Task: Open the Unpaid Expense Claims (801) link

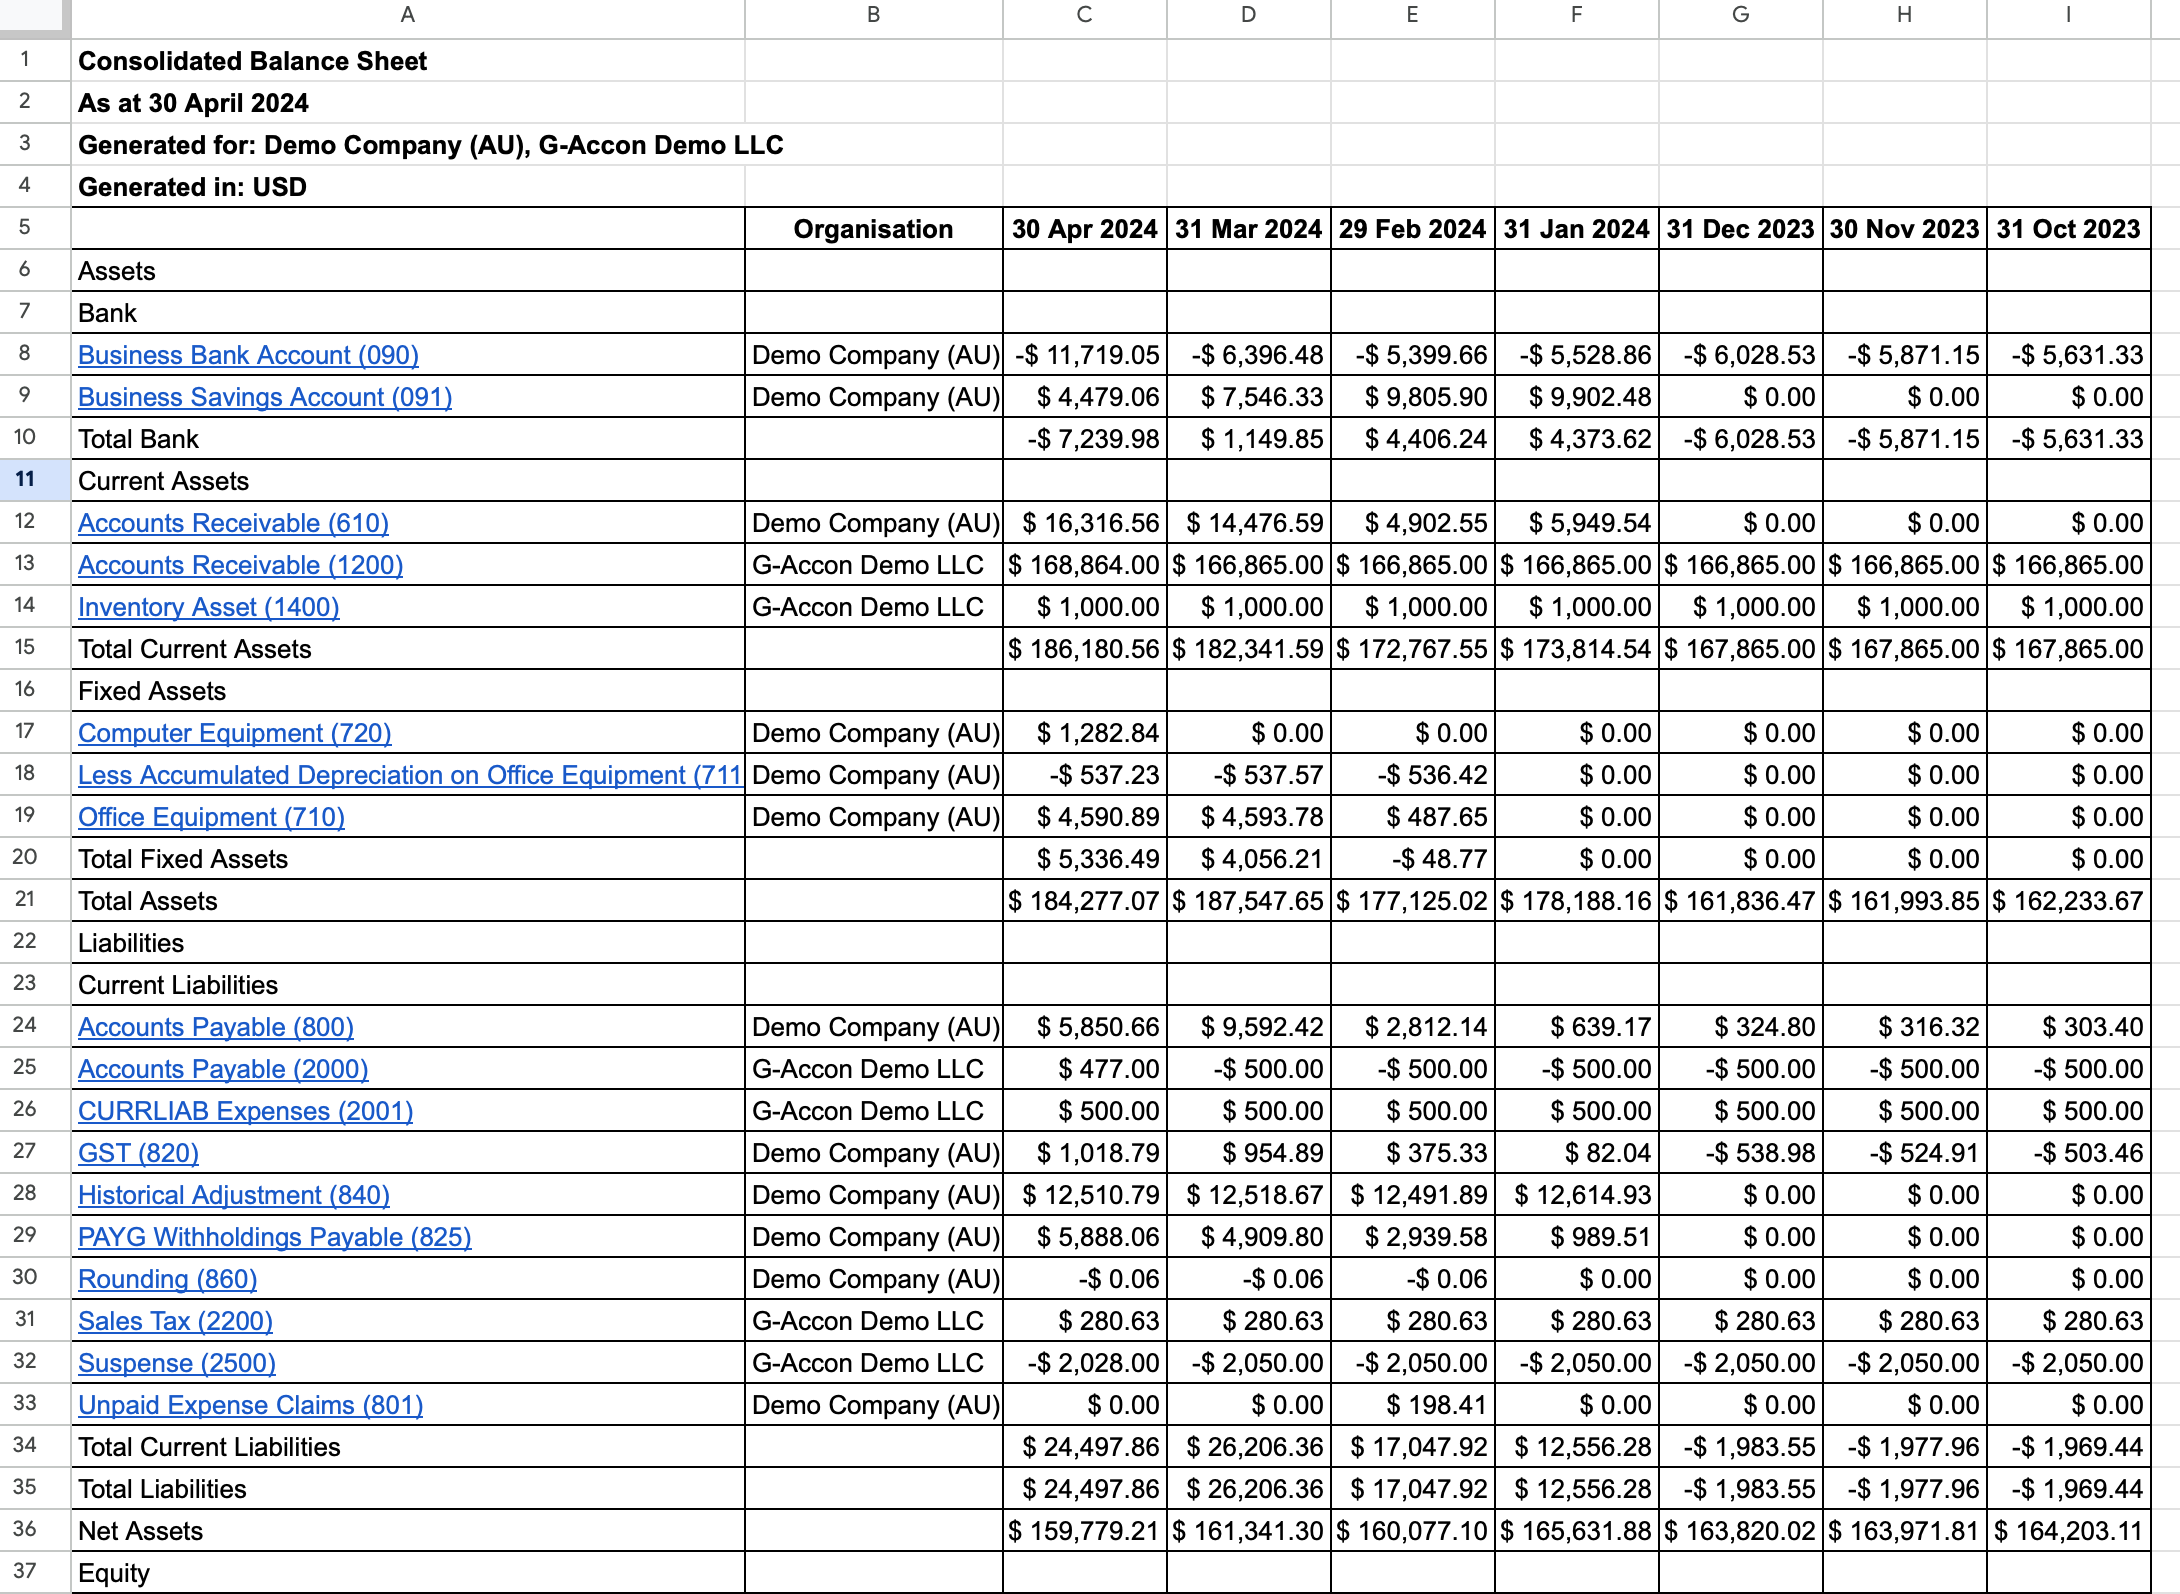Action: (250, 1405)
